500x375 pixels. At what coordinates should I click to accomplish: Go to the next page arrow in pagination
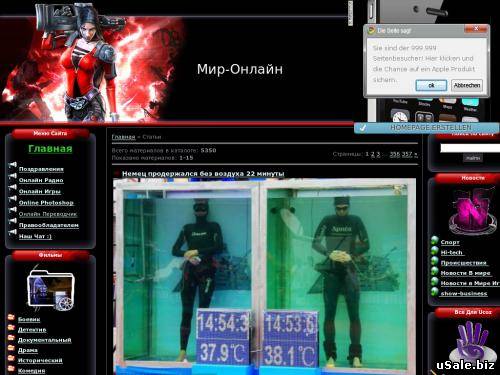(416, 154)
